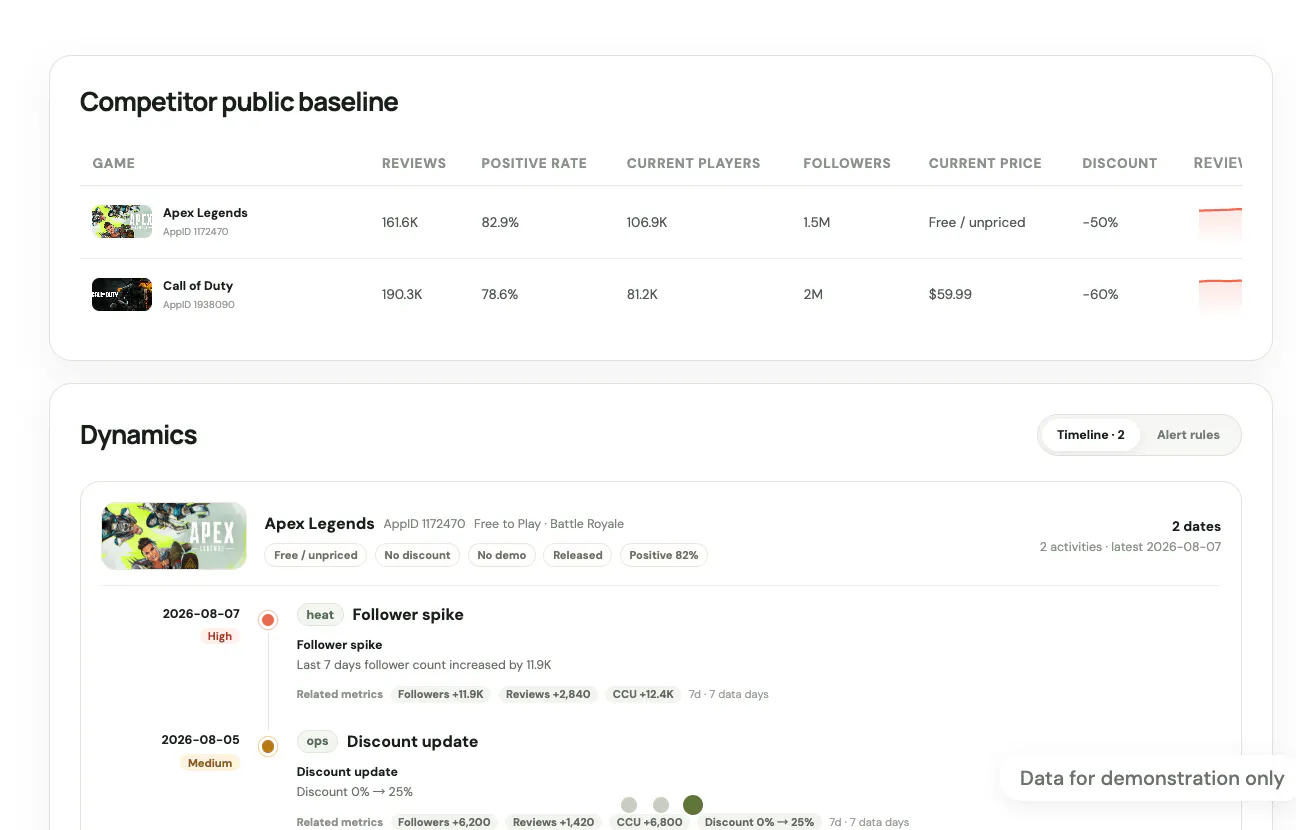Click the 'Medium' severity badge
This screenshot has height=830, width=1296.
tap(210, 763)
